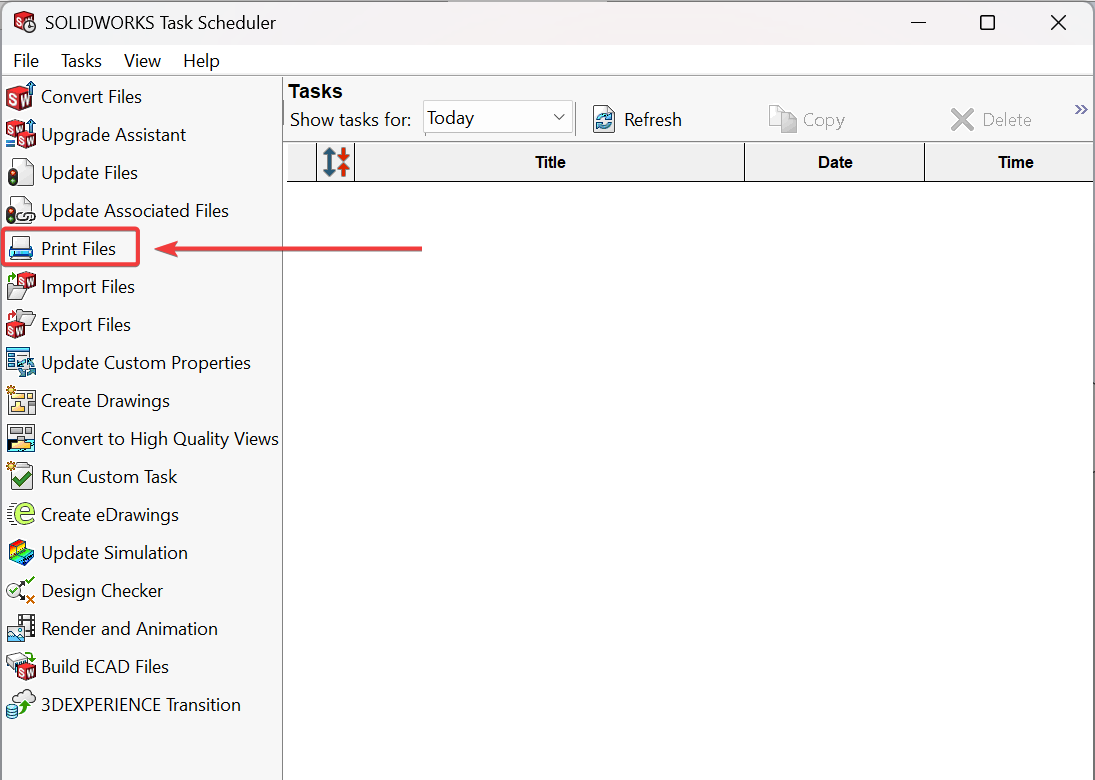Viewport: 1095px width, 780px height.
Task: Open the View menu
Action: point(142,61)
